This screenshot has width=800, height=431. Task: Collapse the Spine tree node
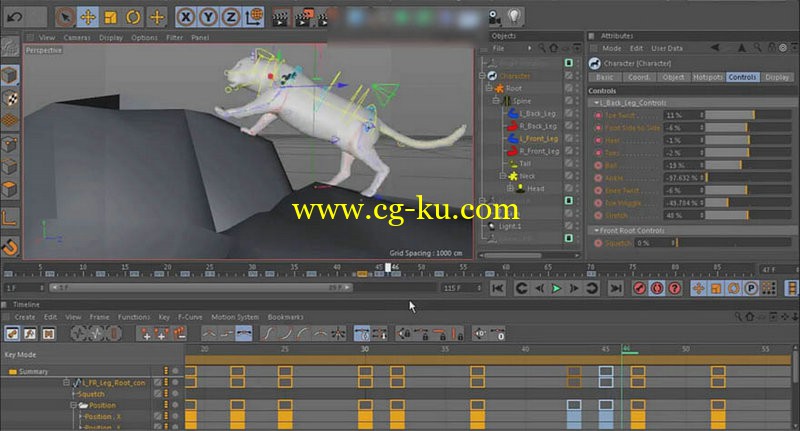coord(495,101)
